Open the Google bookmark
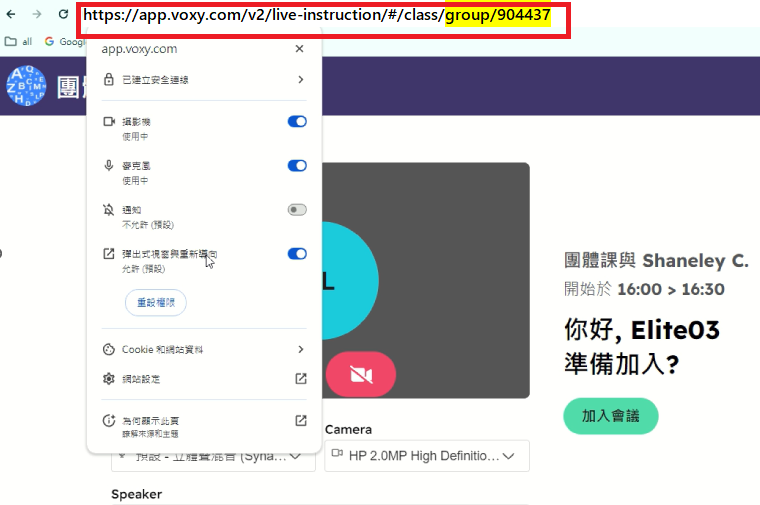The image size is (760, 505). 65,42
